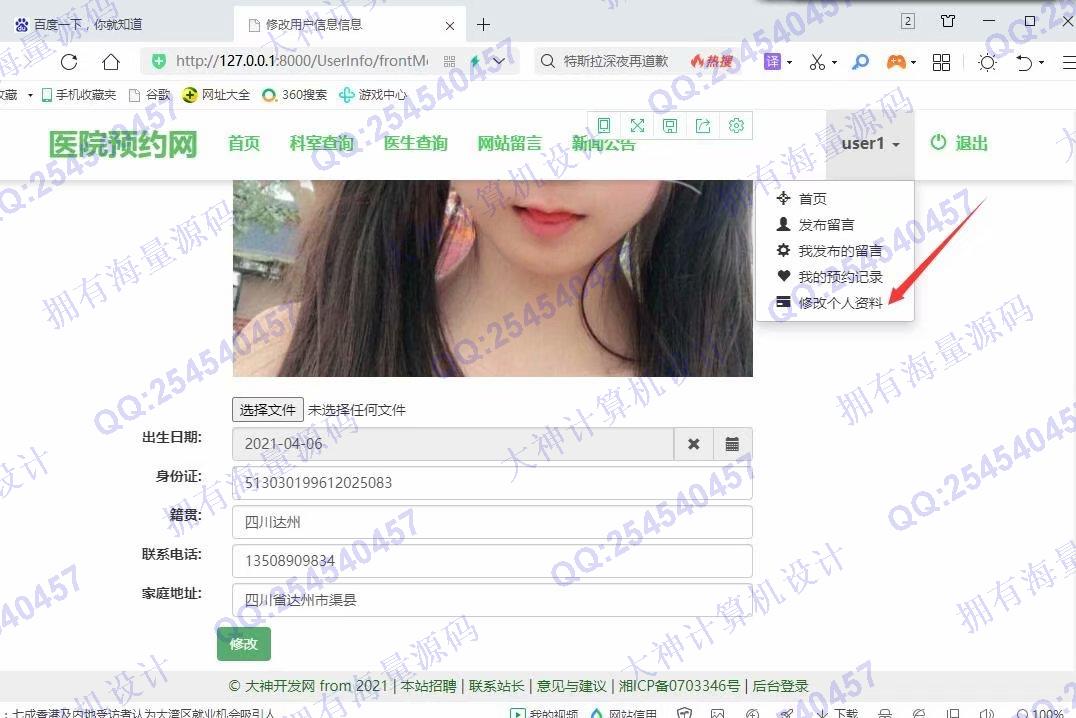
Task: Open a new tab with plus button
Action: 483,25
